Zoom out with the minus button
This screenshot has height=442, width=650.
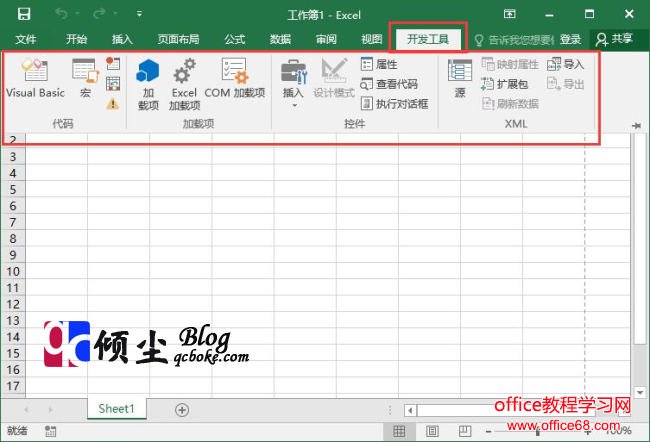click(489, 432)
